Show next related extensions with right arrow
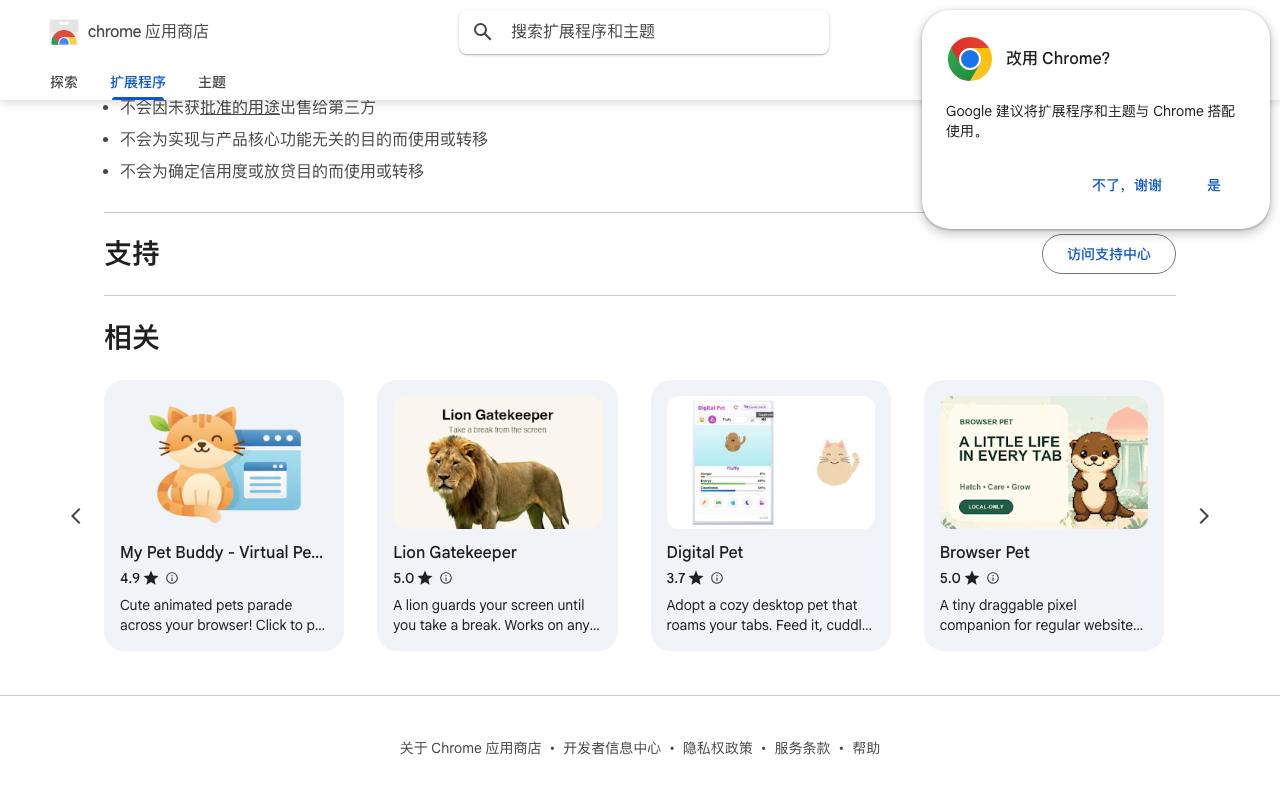The width and height of the screenshot is (1280, 800). (x=1204, y=516)
